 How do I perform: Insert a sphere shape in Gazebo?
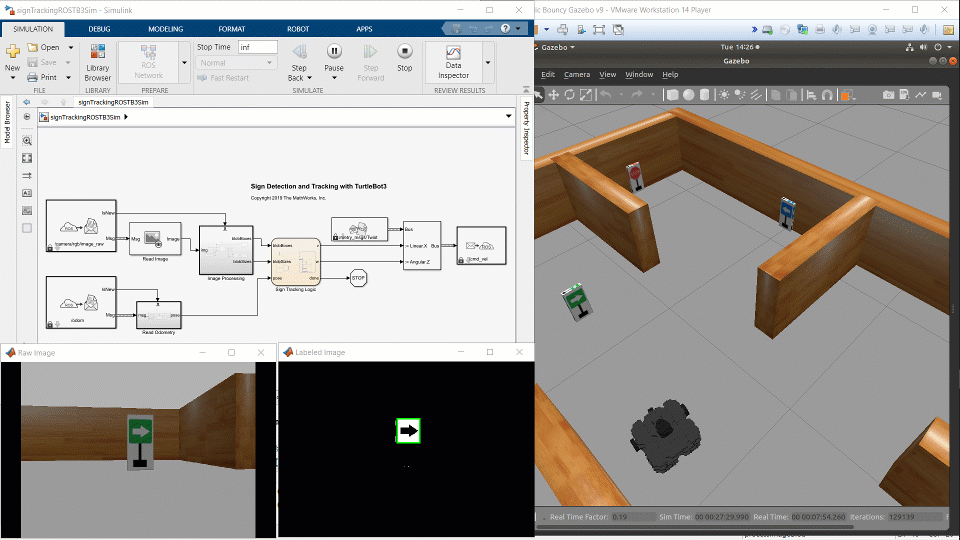[x=688, y=95]
